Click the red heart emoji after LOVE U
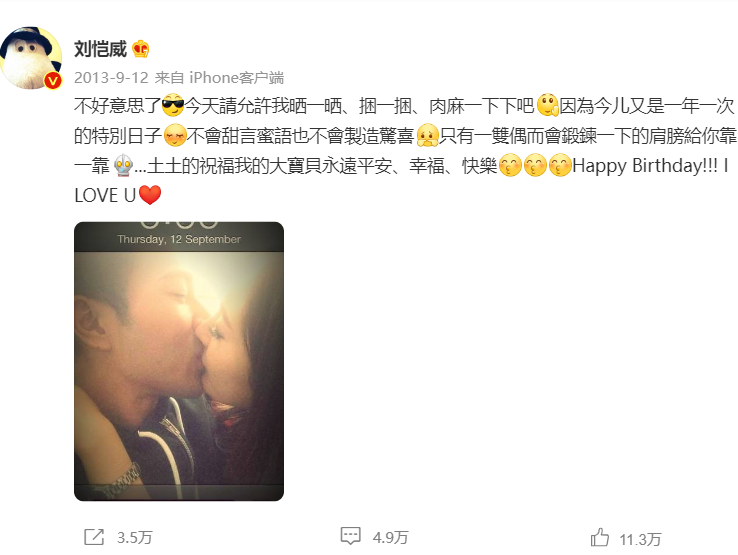This screenshot has width=738, height=555. [150, 195]
